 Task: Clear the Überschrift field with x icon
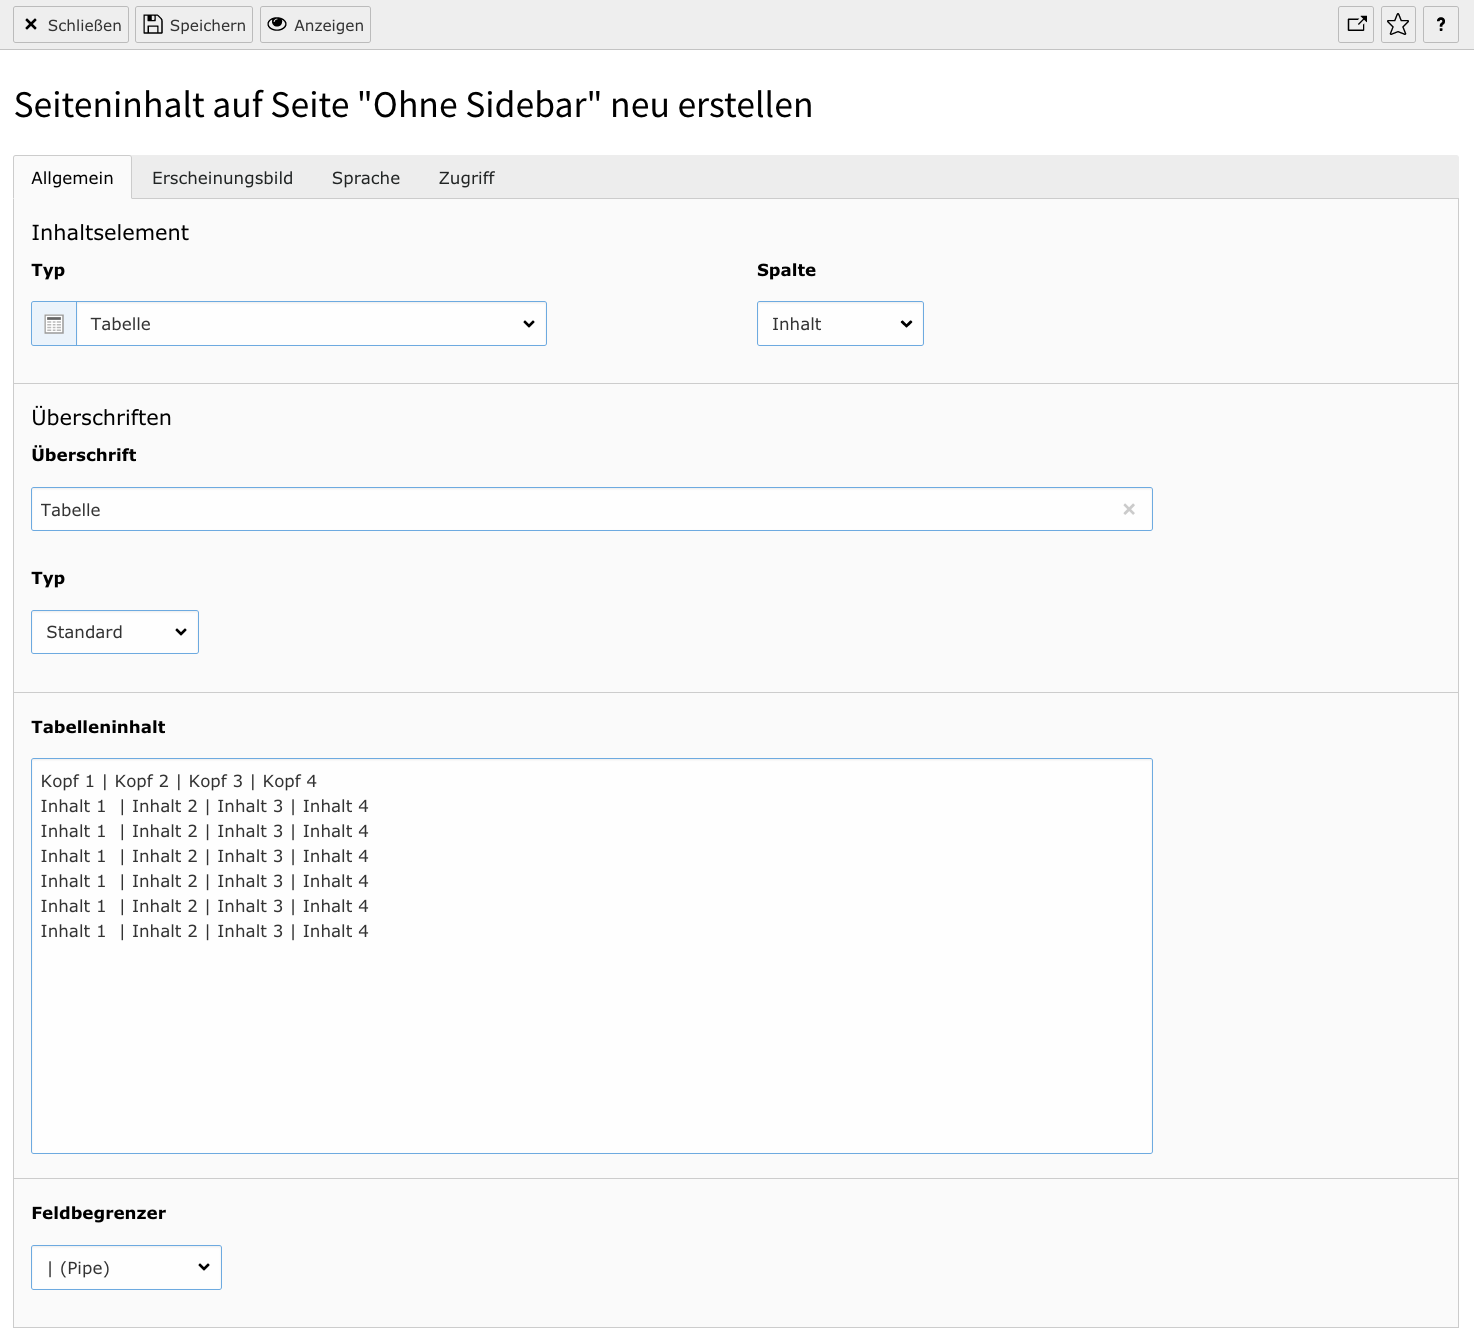coord(1129,510)
